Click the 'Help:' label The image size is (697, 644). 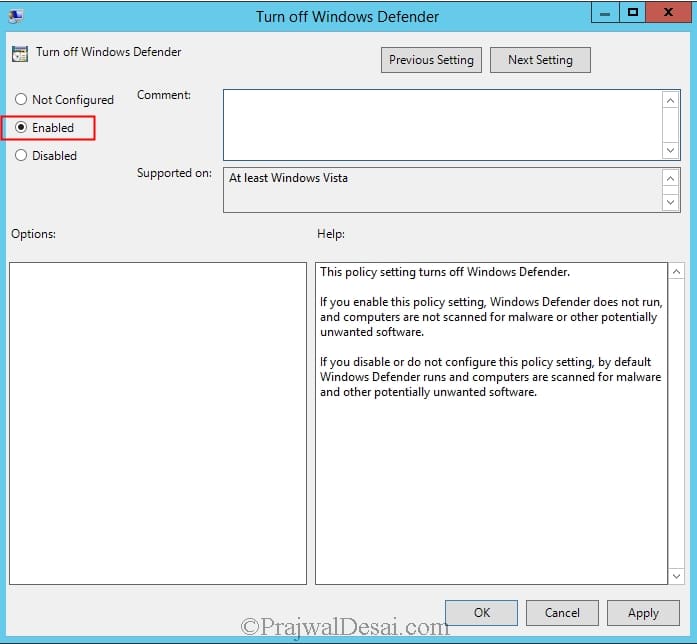(x=331, y=234)
